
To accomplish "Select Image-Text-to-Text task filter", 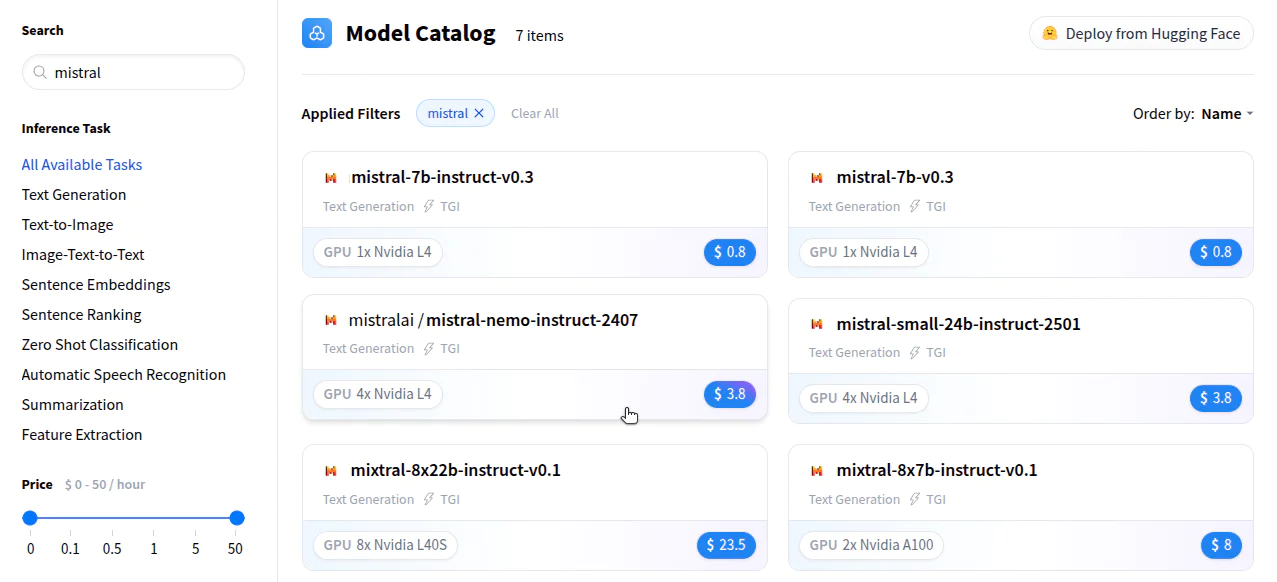I will point(83,255).
